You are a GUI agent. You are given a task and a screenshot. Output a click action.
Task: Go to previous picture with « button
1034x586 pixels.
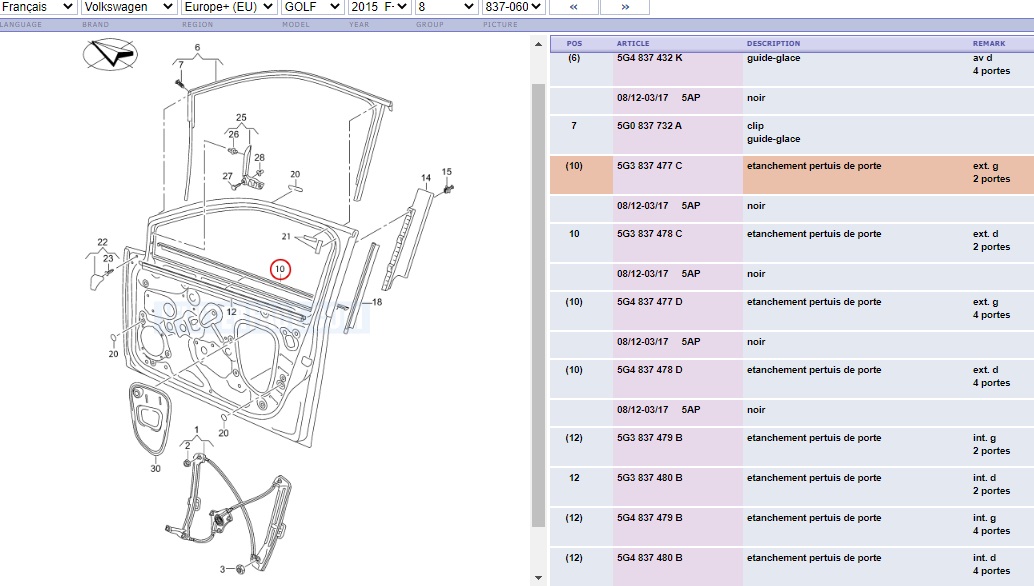point(574,7)
